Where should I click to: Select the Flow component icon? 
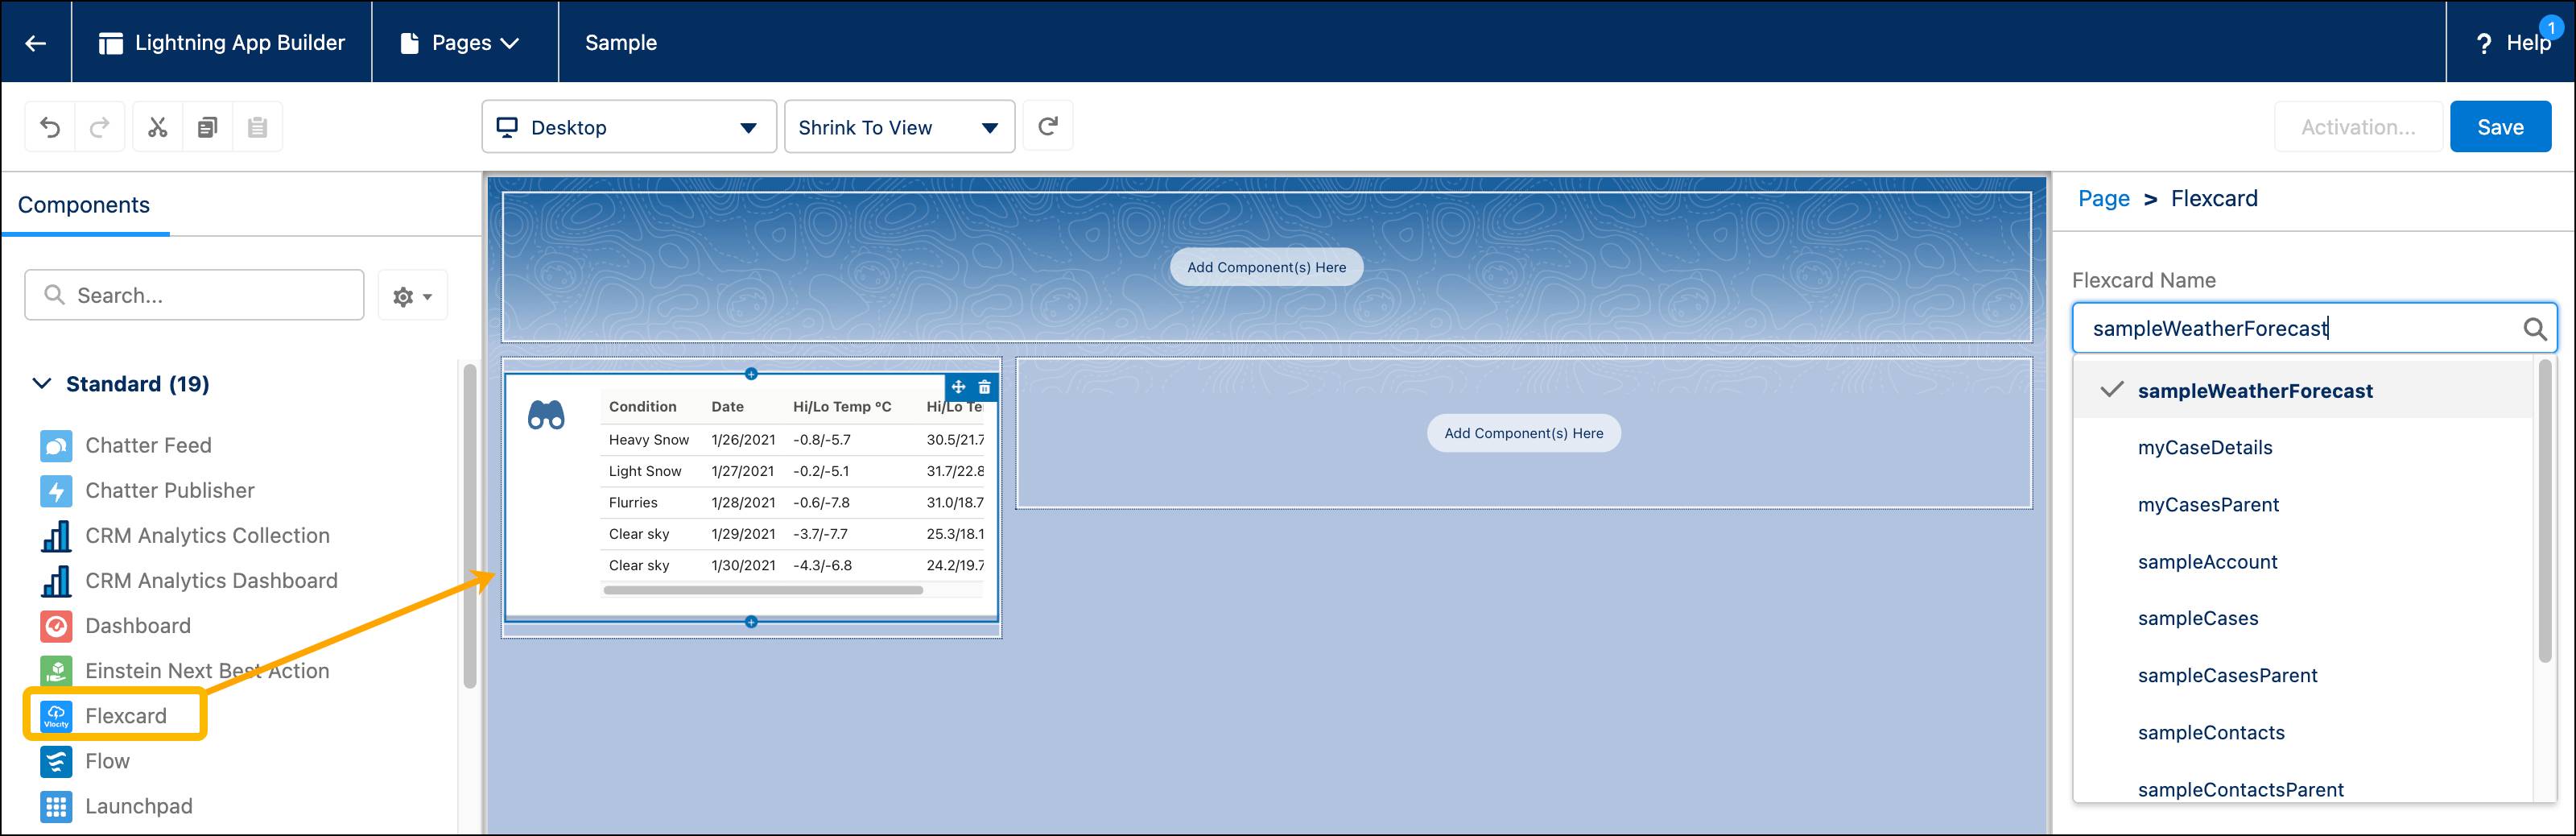(x=56, y=761)
